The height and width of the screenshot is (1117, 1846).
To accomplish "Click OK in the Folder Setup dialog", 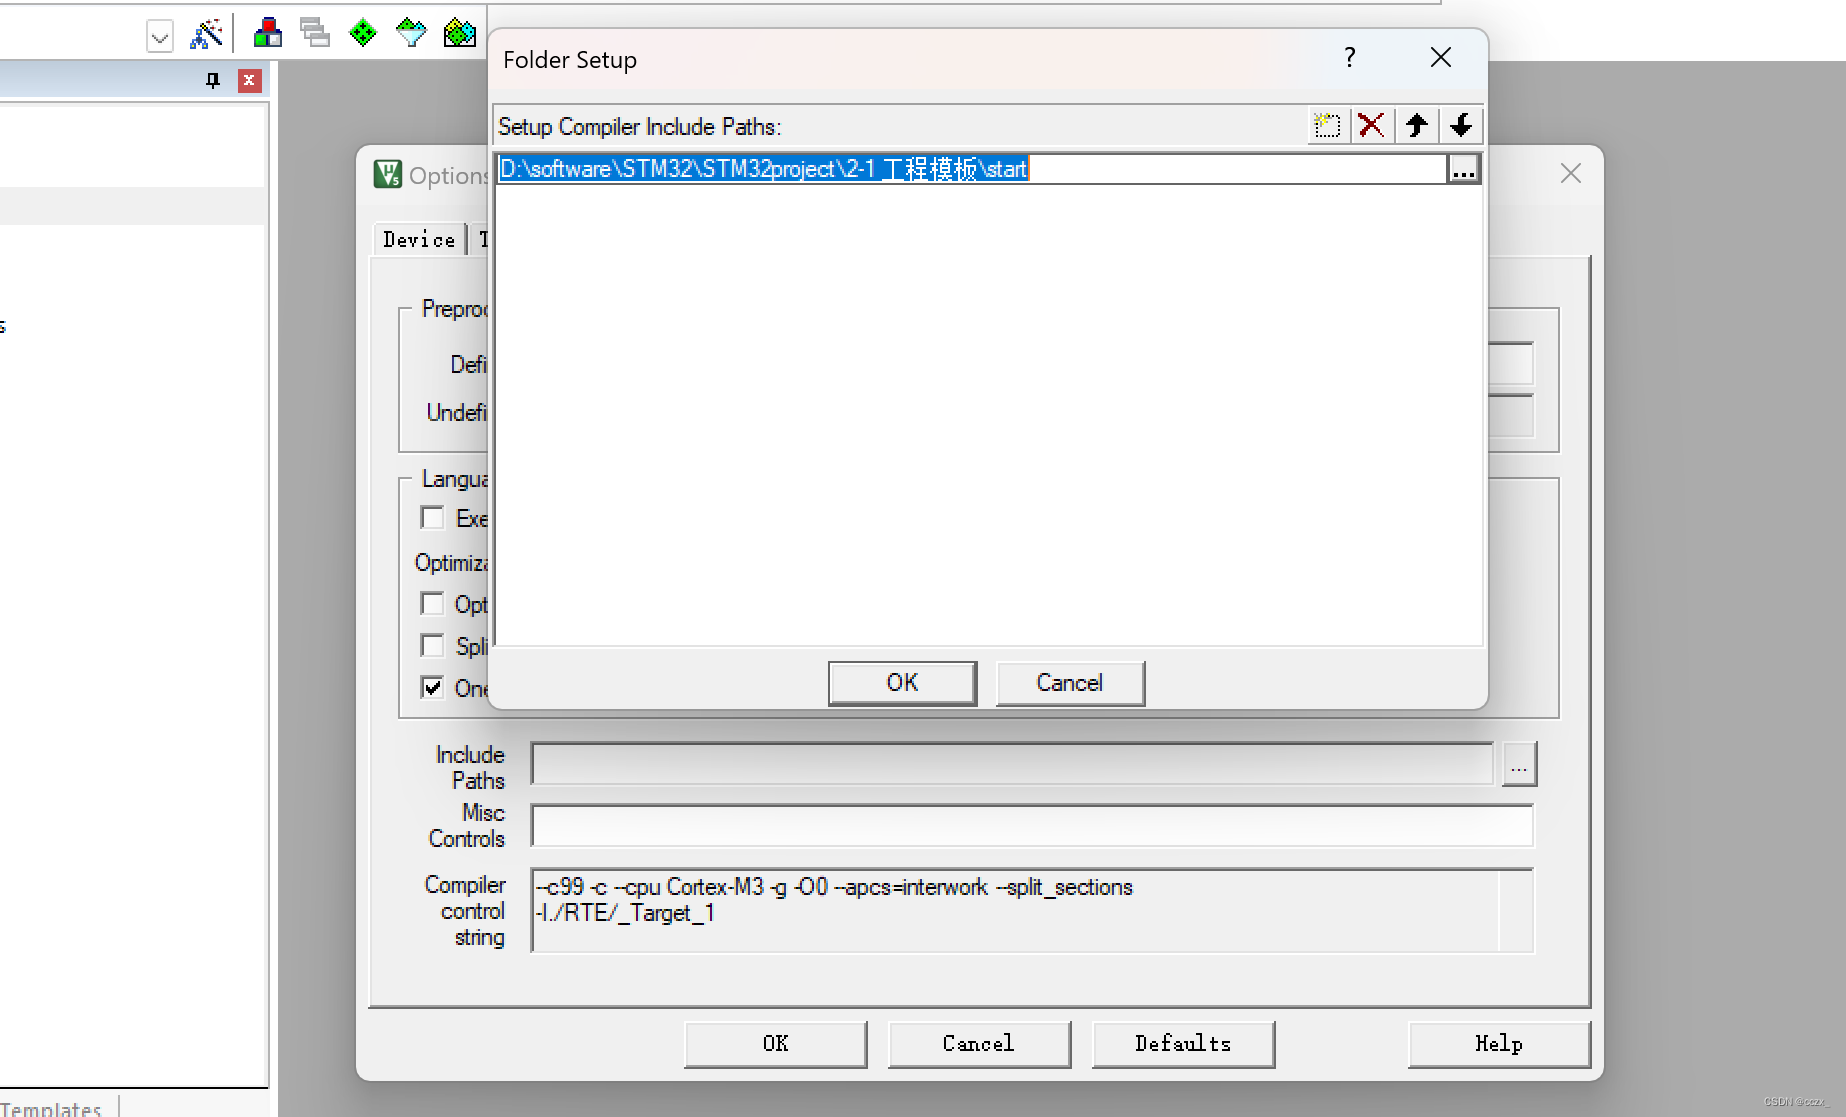I will pyautogui.click(x=902, y=683).
